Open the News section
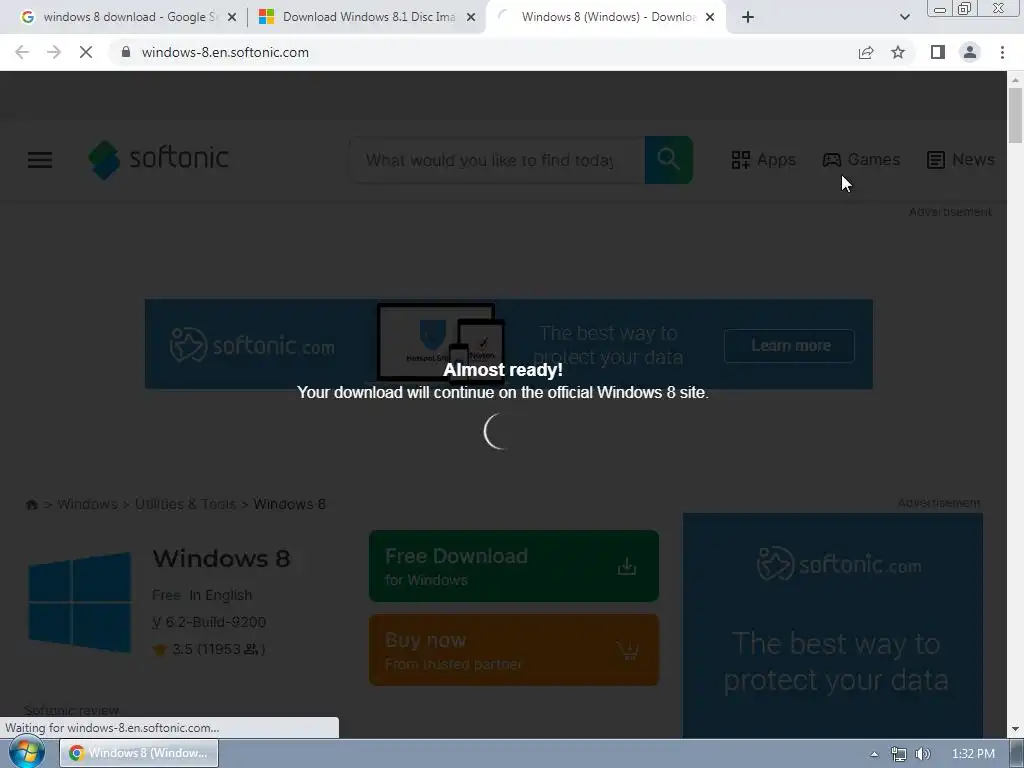Image resolution: width=1024 pixels, height=768 pixels. 961,160
